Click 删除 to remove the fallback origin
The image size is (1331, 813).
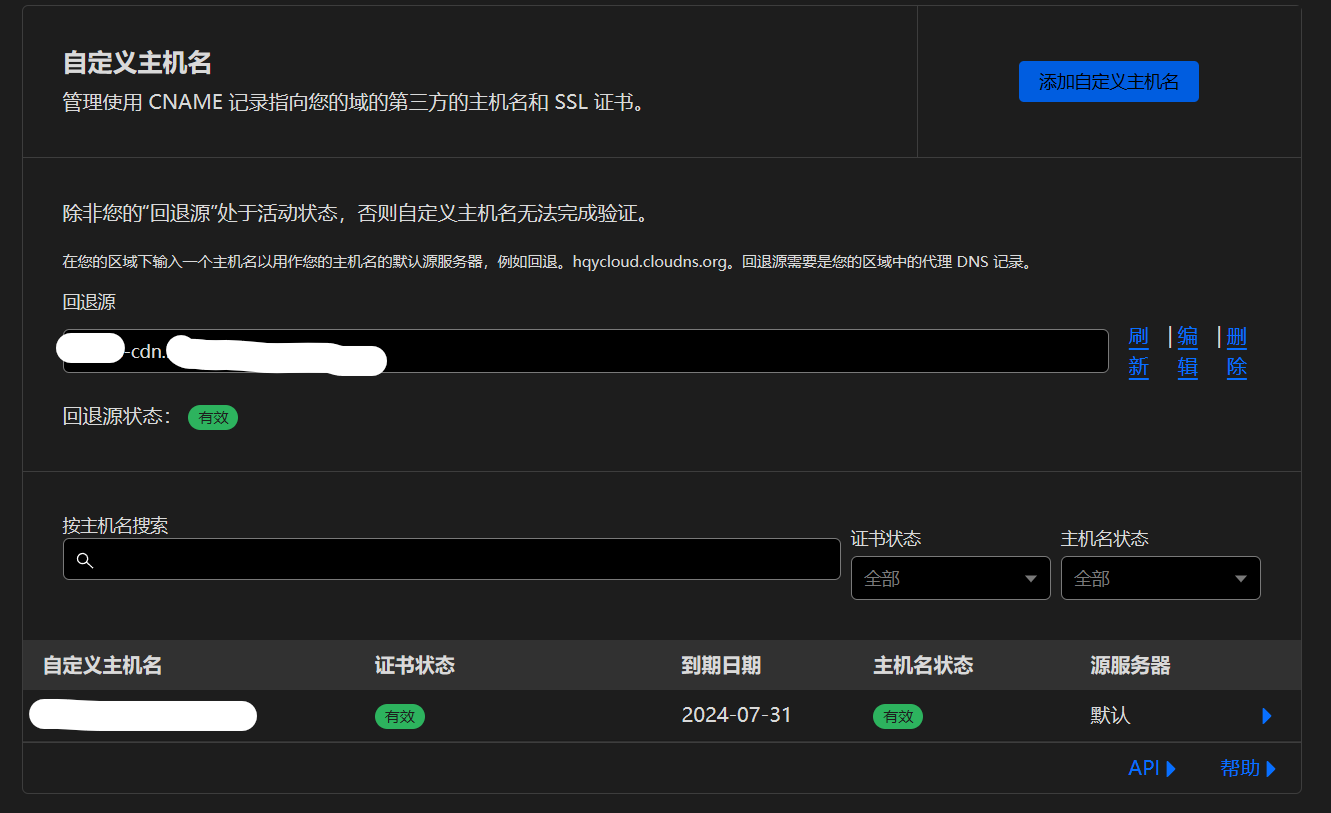tap(1236, 351)
